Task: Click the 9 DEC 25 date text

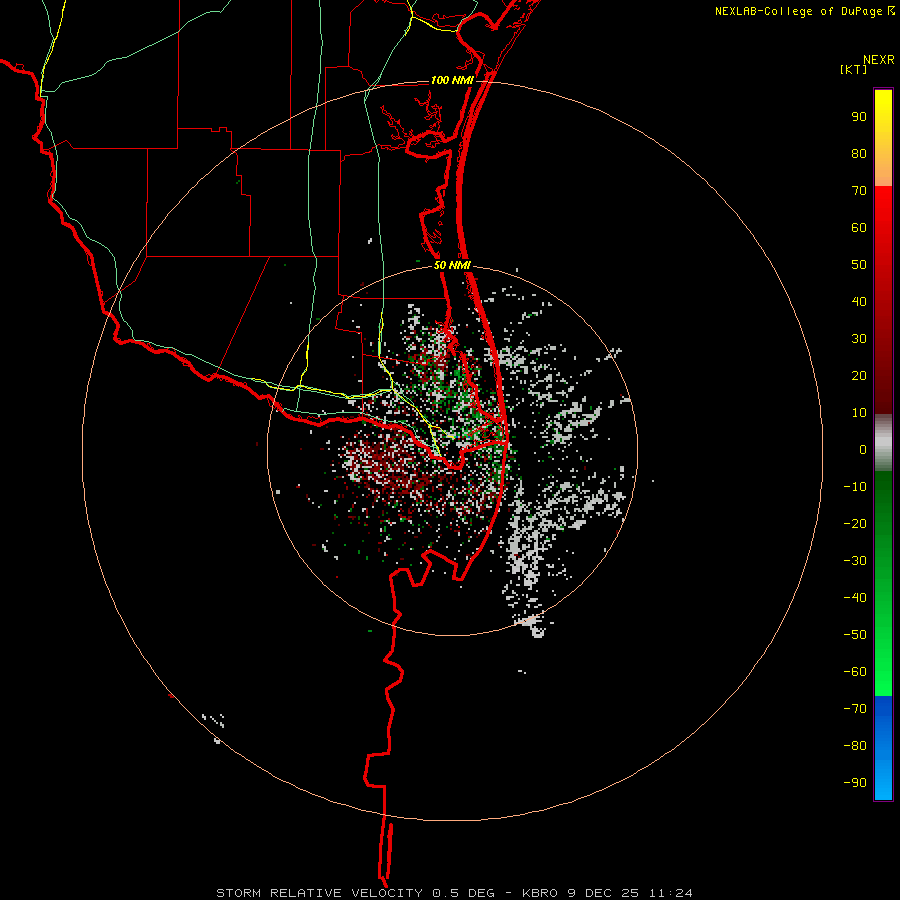Action: click(x=602, y=893)
